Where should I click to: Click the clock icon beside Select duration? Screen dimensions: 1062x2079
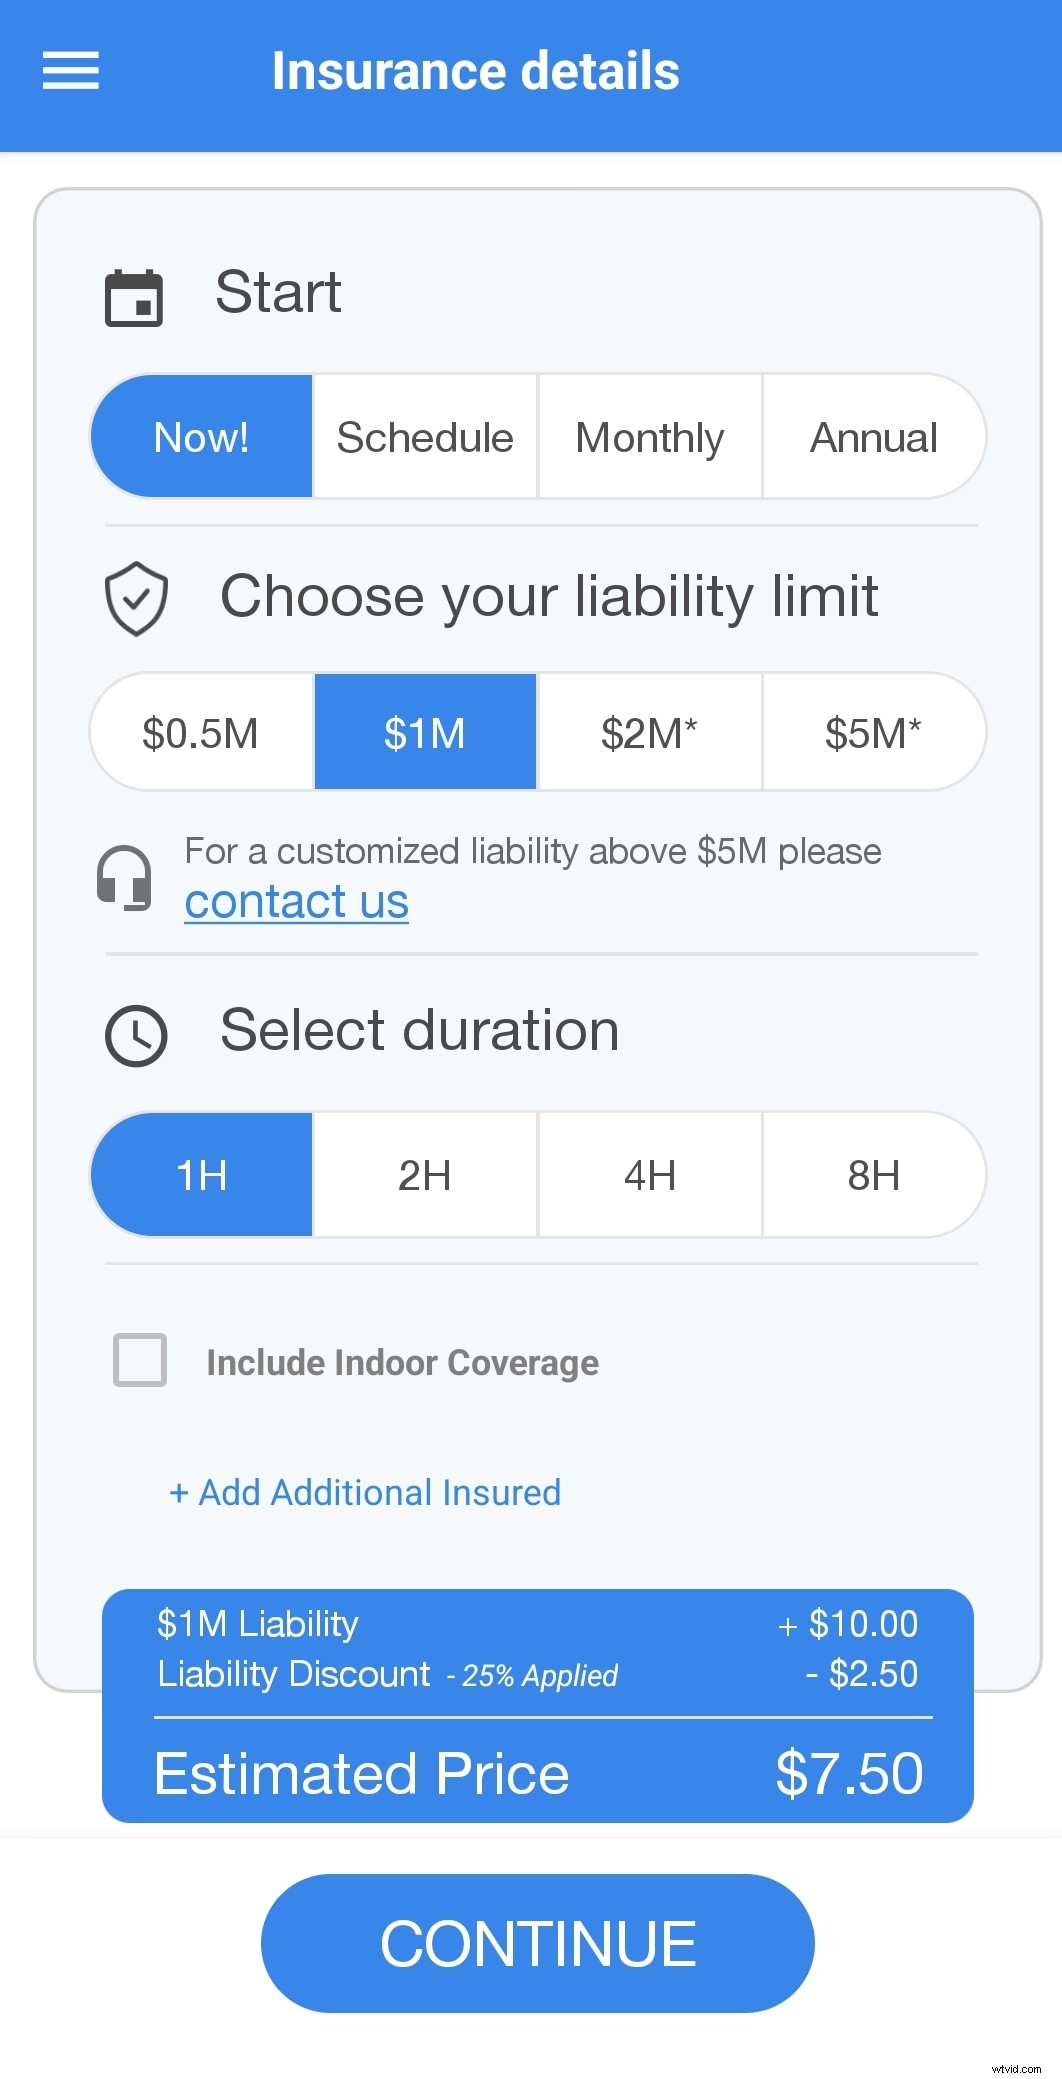tap(136, 1034)
